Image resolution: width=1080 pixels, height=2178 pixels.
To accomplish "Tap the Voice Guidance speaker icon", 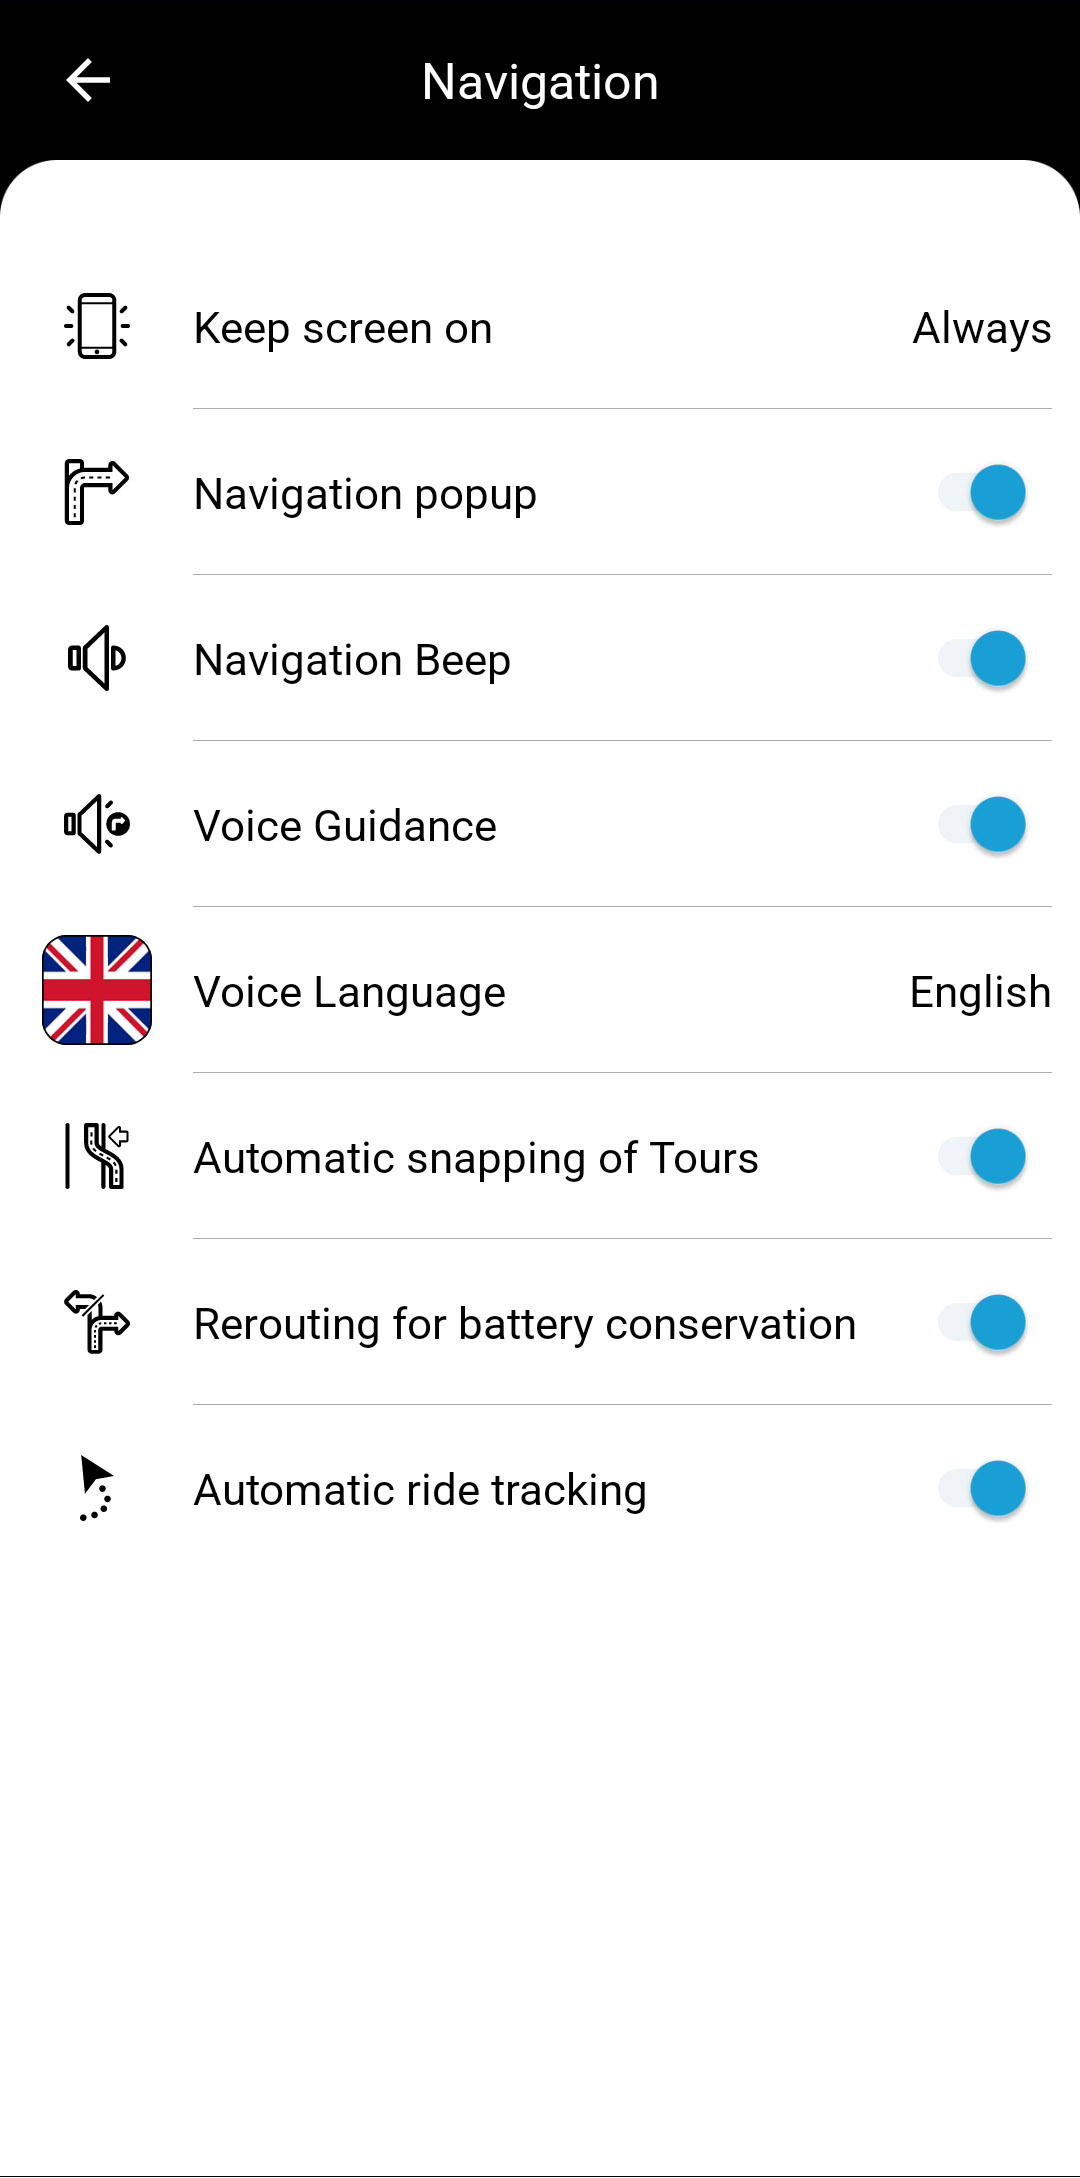I will [x=97, y=824].
